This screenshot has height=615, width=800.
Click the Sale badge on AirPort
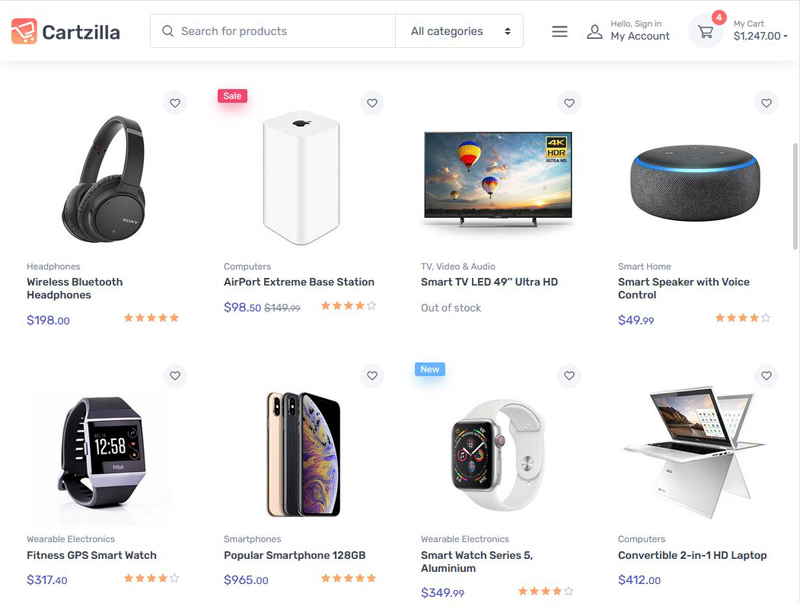tap(232, 96)
